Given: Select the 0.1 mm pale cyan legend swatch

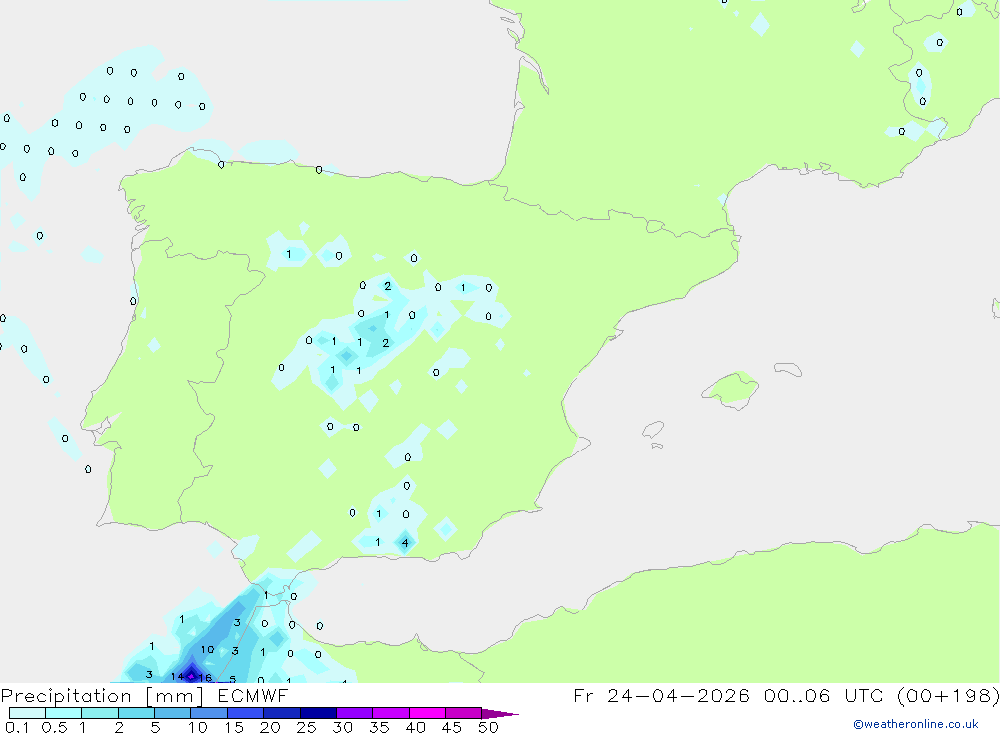Looking at the screenshot, I should coord(27,713).
